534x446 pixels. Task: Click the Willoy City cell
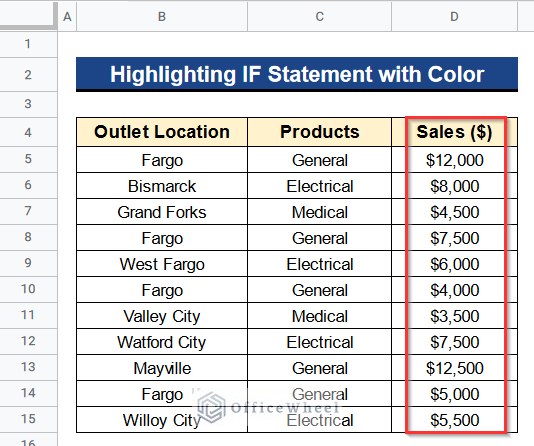point(162,420)
